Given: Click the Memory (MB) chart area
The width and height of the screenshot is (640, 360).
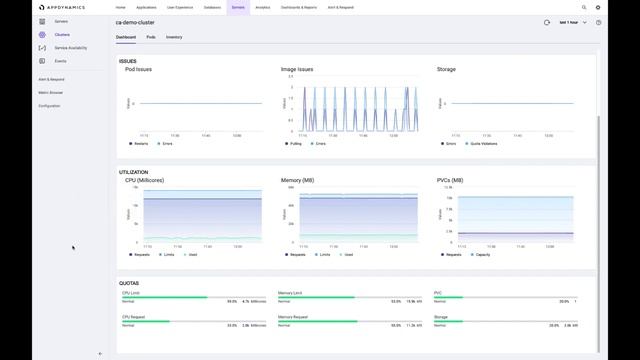Looking at the screenshot, I should (358, 216).
